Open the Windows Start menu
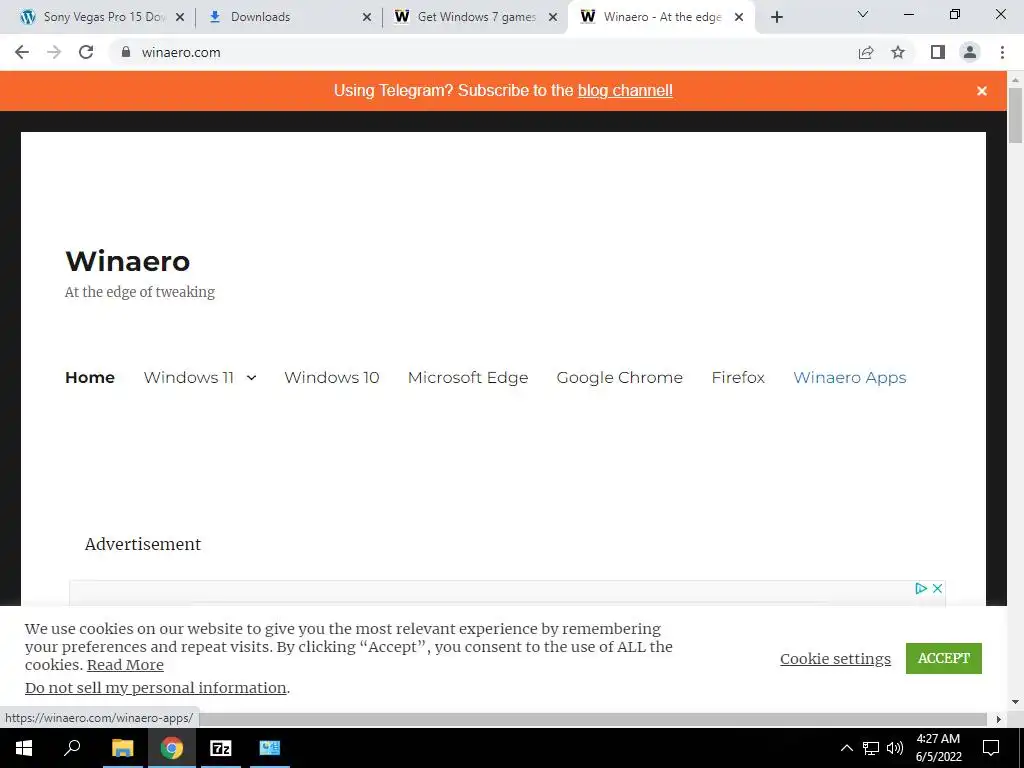The height and width of the screenshot is (768, 1024). (24, 748)
